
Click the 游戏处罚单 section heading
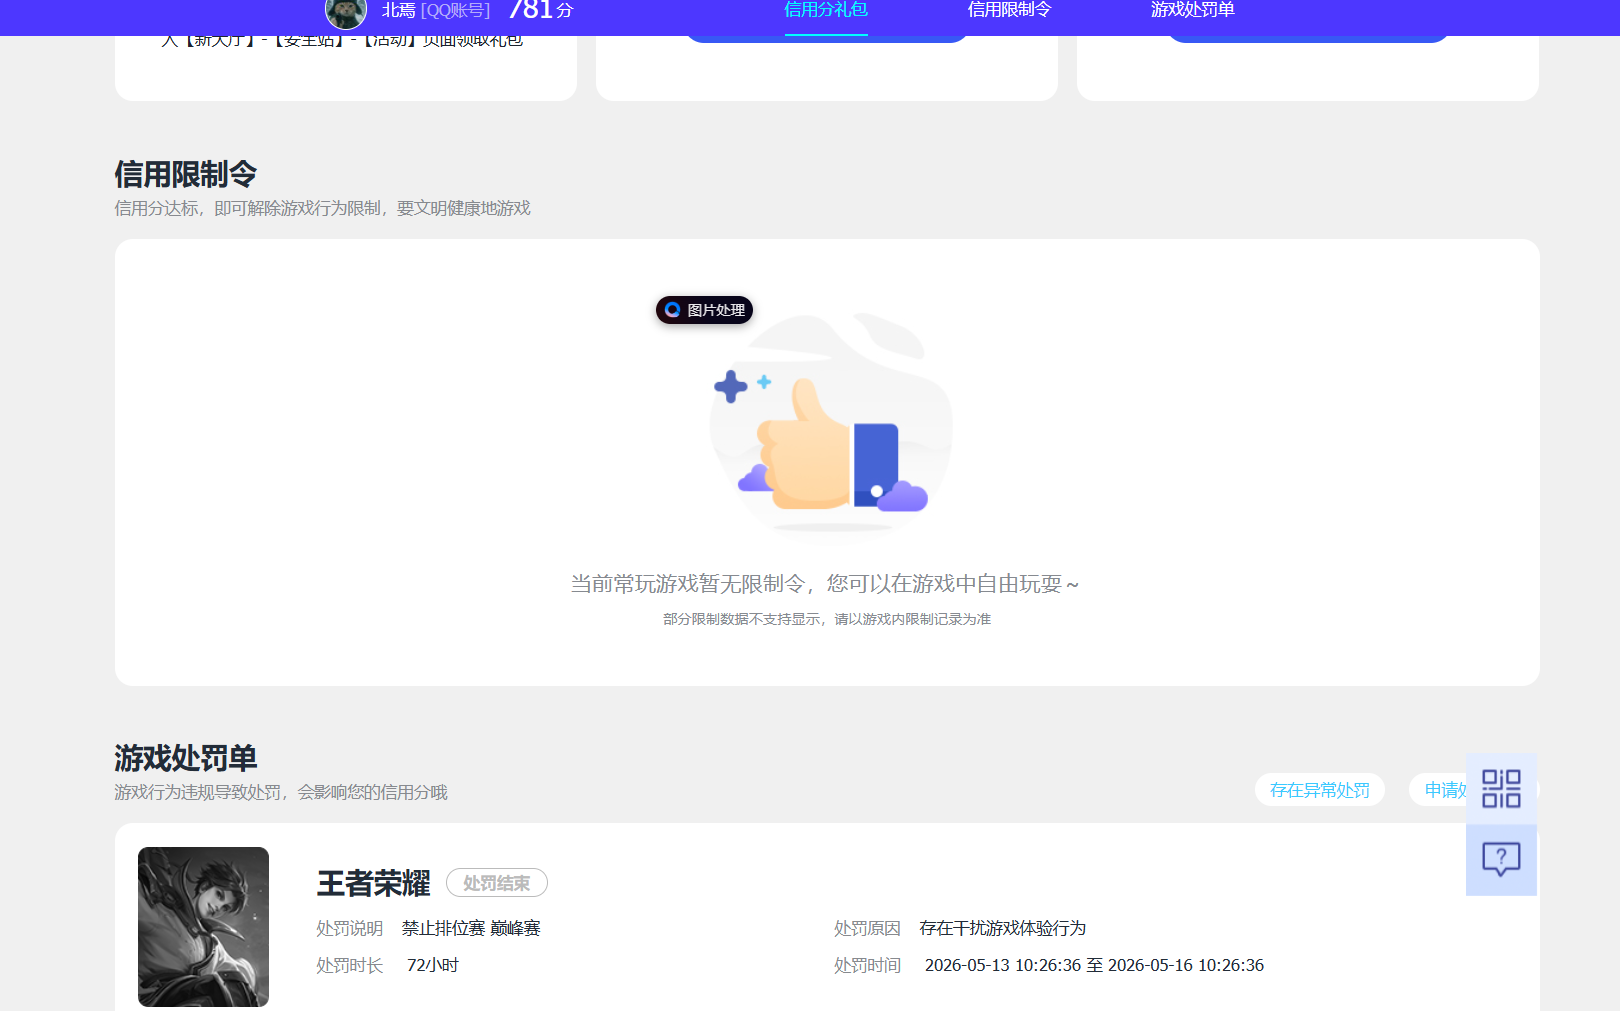point(186,758)
